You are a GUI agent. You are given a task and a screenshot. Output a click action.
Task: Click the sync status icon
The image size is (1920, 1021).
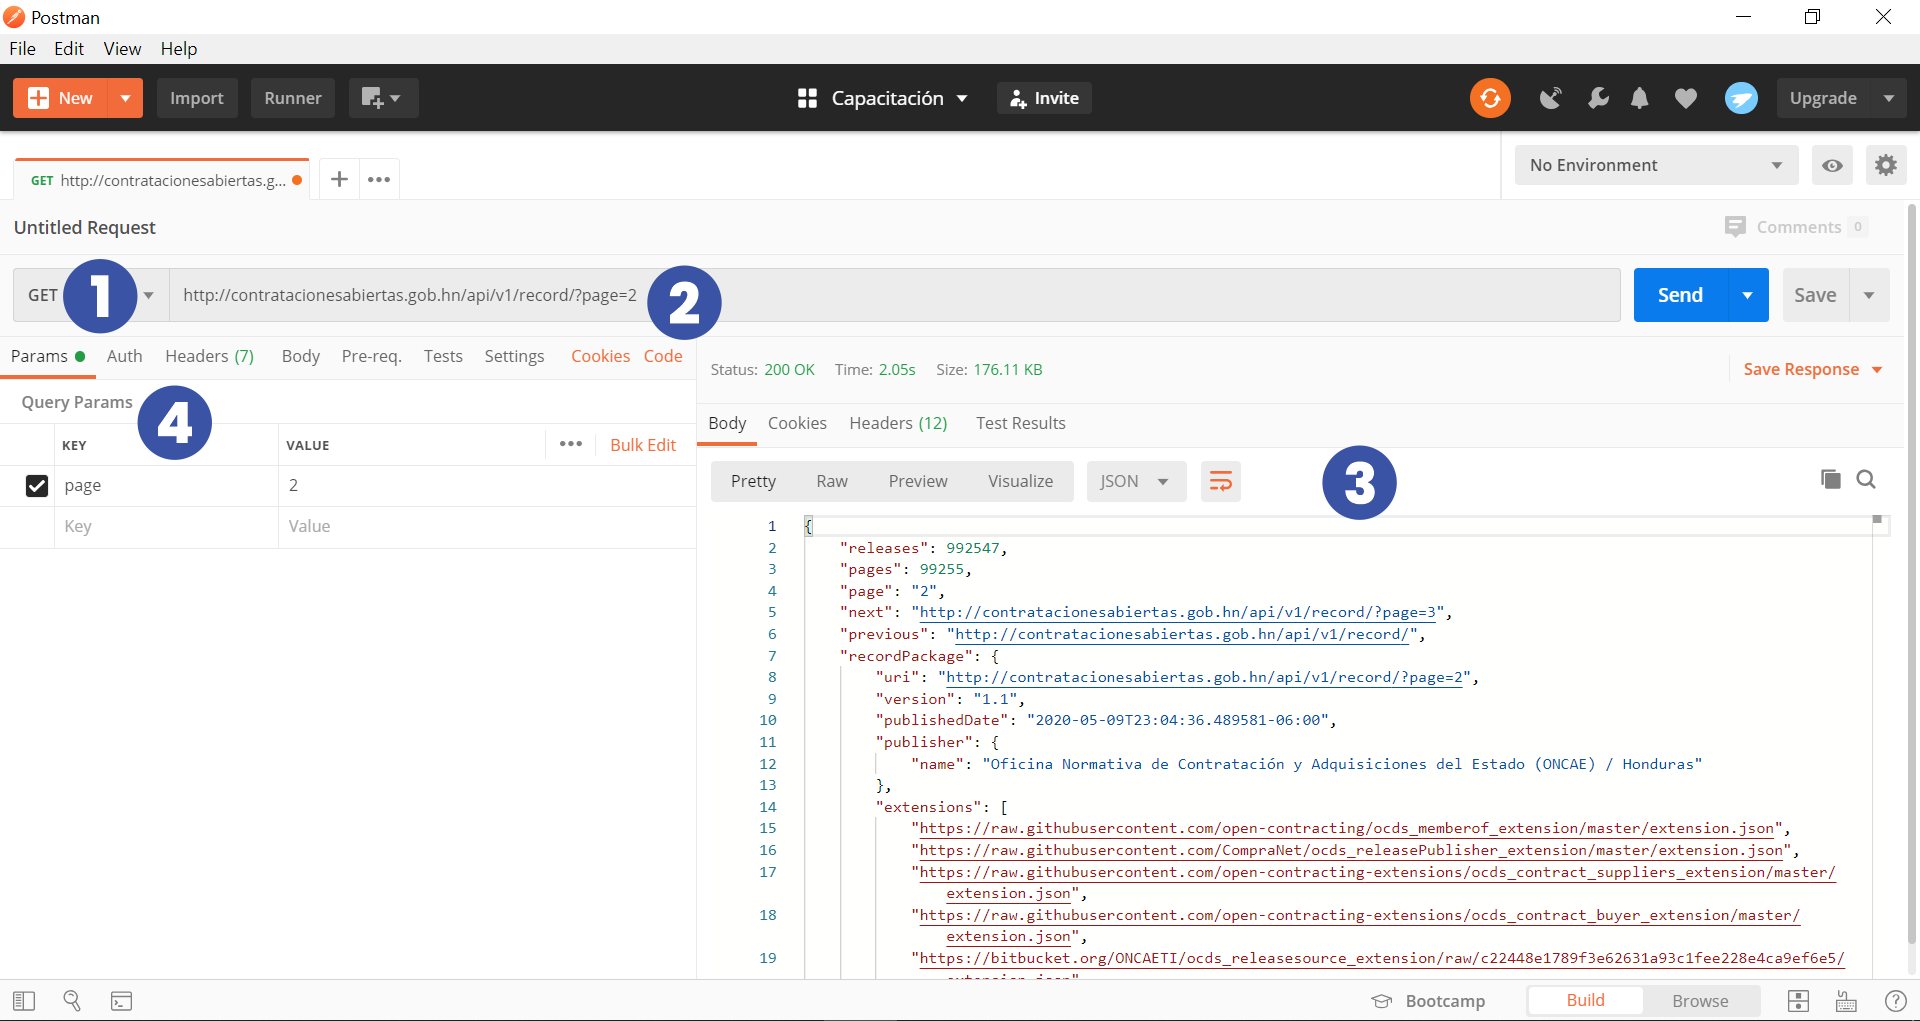[x=1490, y=98]
